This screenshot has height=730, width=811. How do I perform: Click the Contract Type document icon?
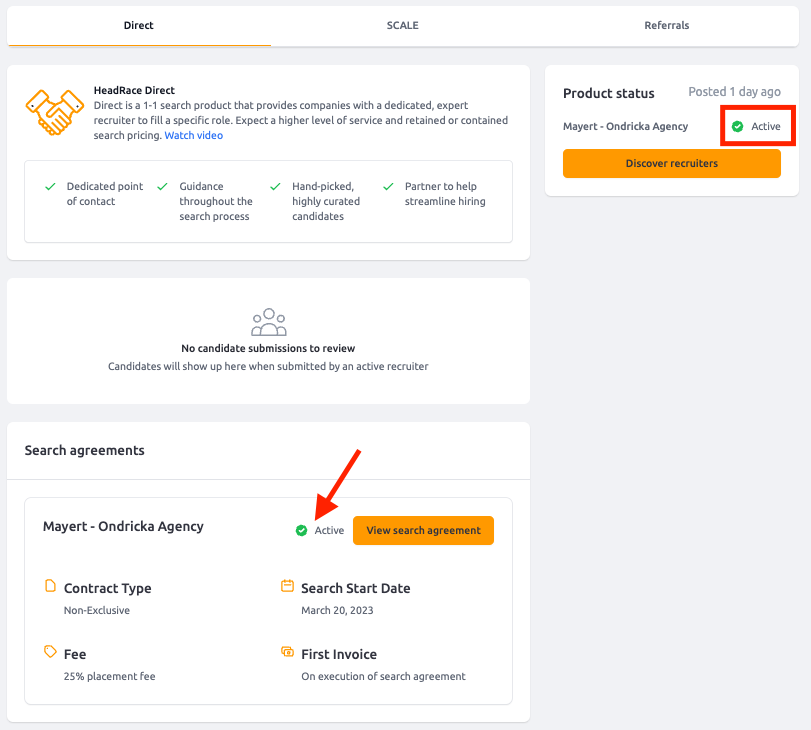tap(50, 586)
